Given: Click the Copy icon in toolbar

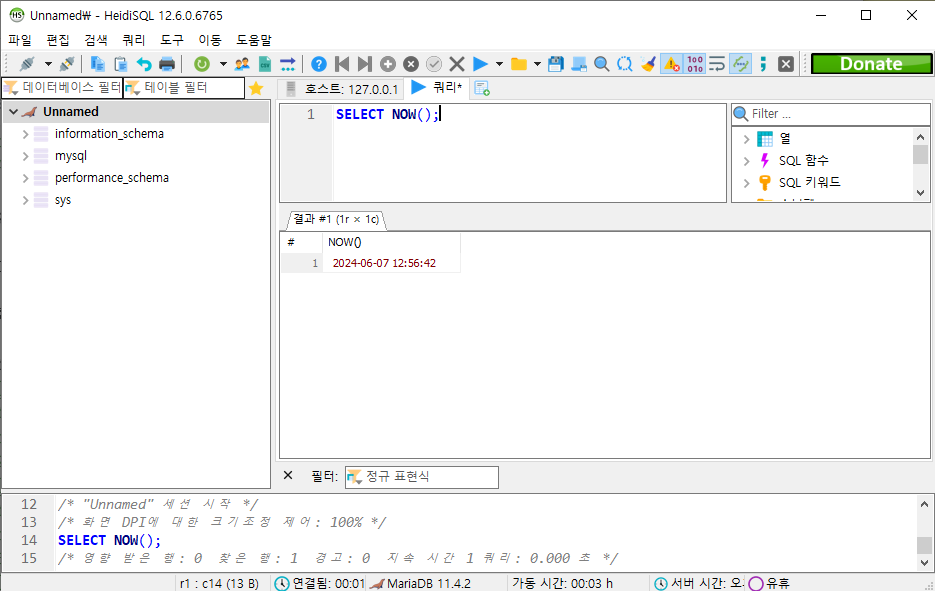Looking at the screenshot, I should click(x=98, y=64).
